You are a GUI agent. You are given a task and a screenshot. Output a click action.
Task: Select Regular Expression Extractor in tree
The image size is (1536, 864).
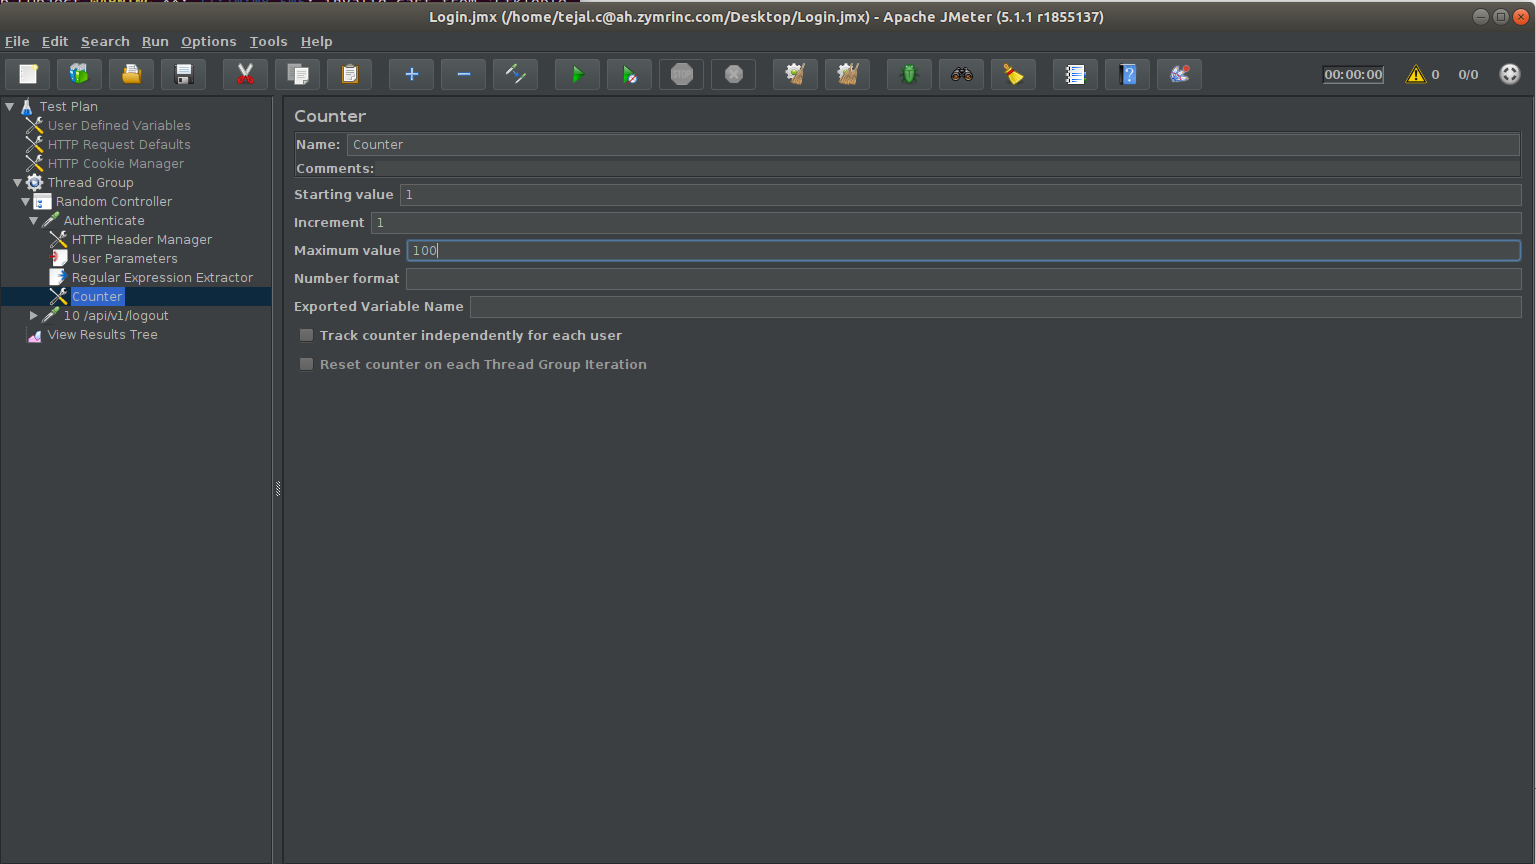[162, 277]
